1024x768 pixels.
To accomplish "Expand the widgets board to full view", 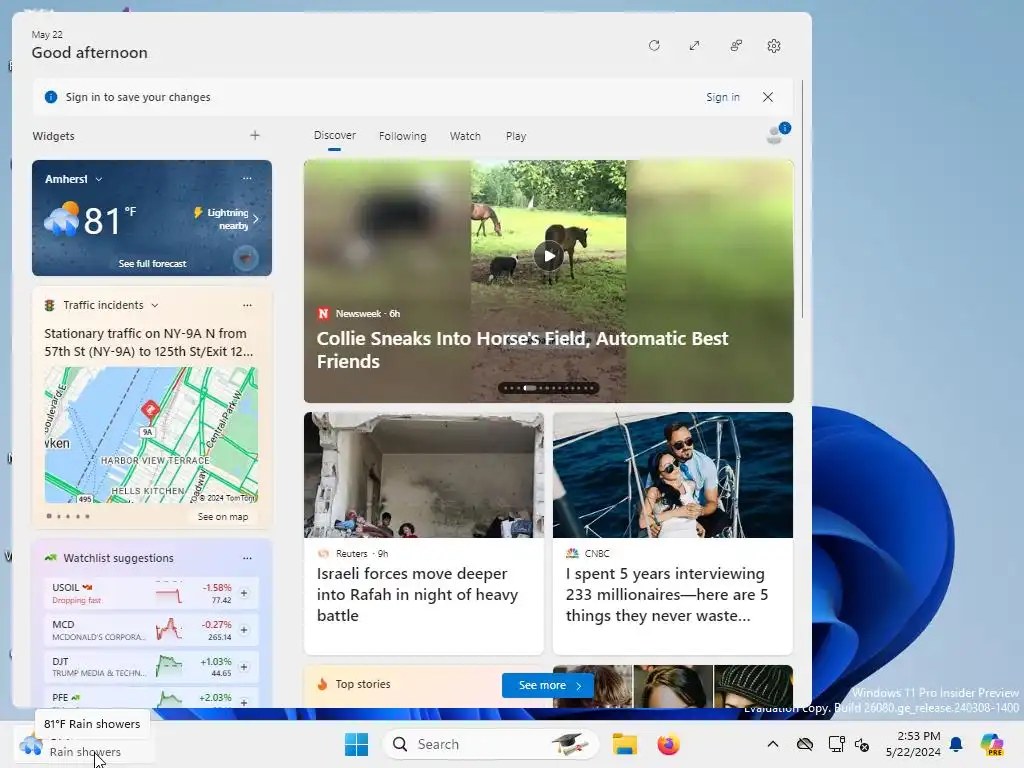I will point(694,46).
